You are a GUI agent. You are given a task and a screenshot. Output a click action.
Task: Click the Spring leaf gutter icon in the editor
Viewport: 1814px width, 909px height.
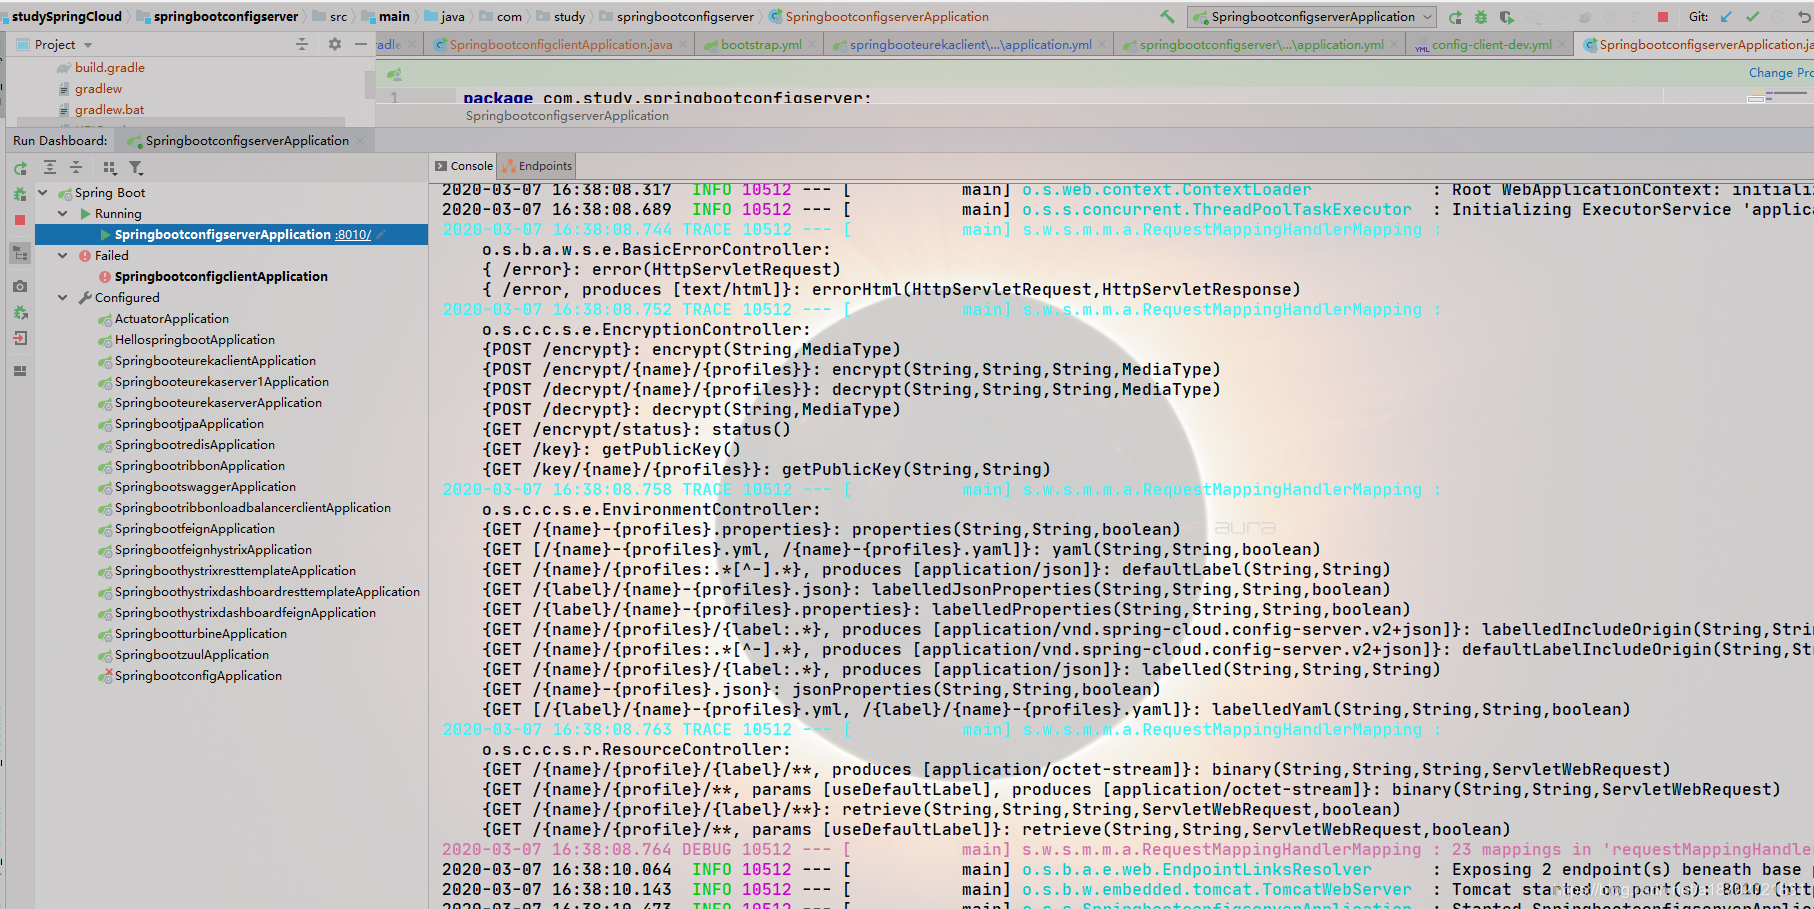(395, 74)
